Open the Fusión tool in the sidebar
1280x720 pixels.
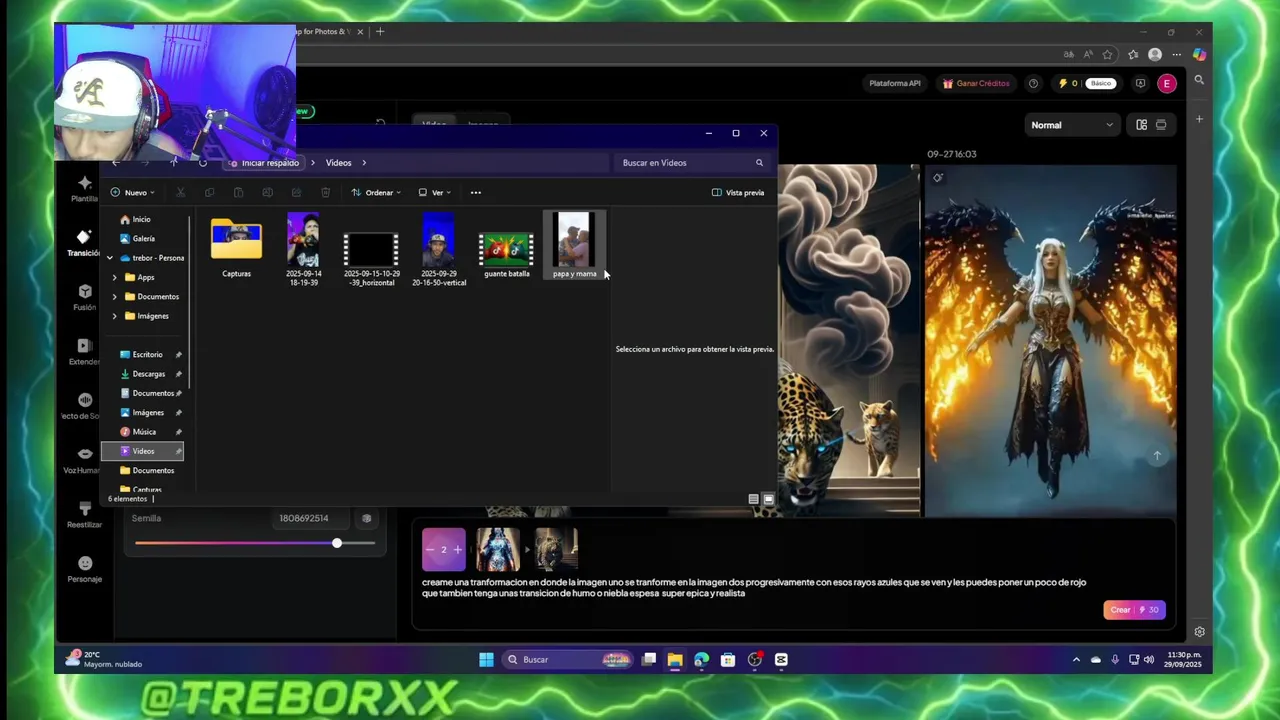pos(84,297)
